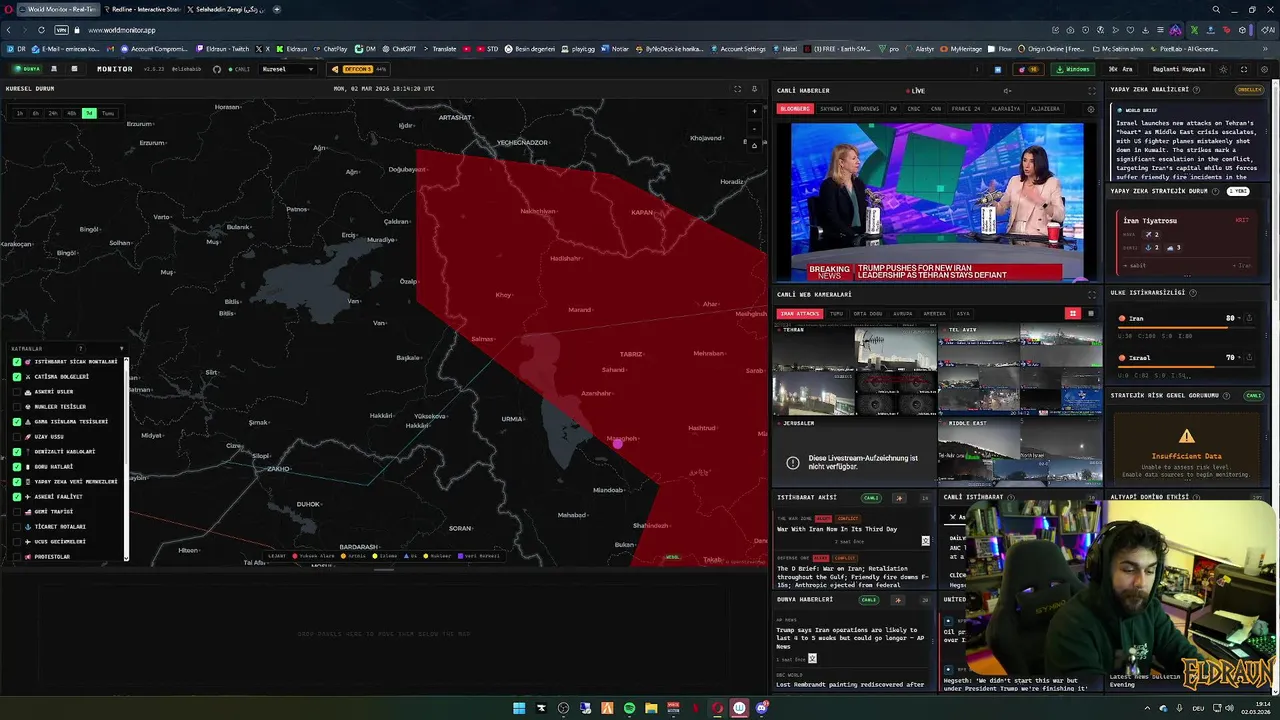Disable the Denizaltı Kabloları layer

17,452
